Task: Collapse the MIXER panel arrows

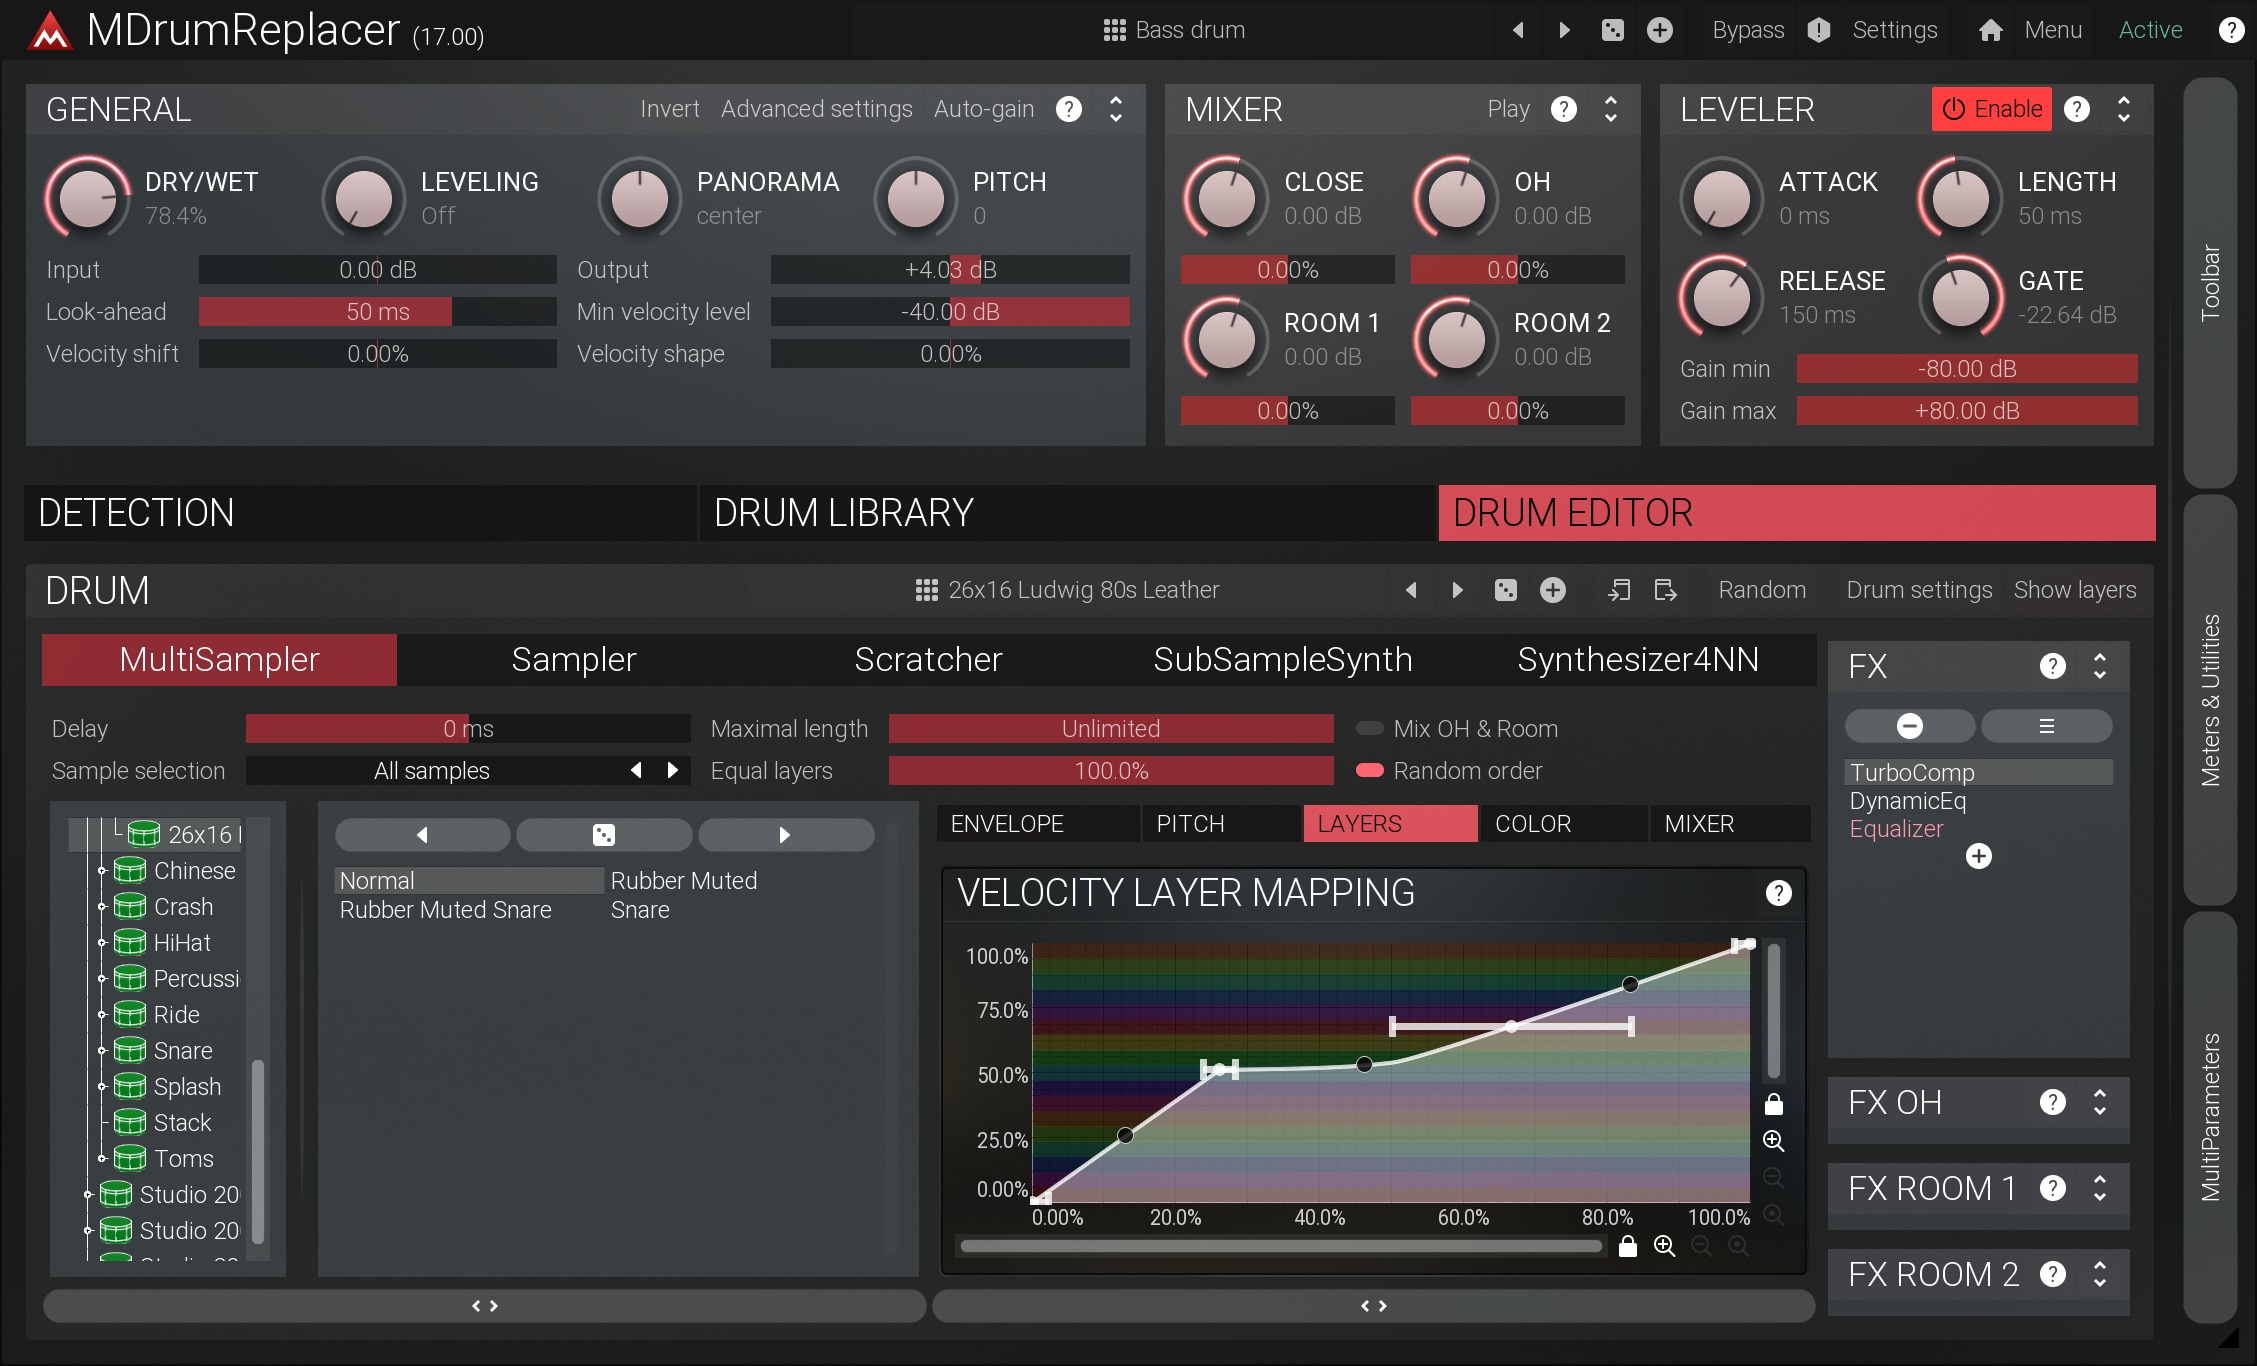Action: tap(1611, 109)
